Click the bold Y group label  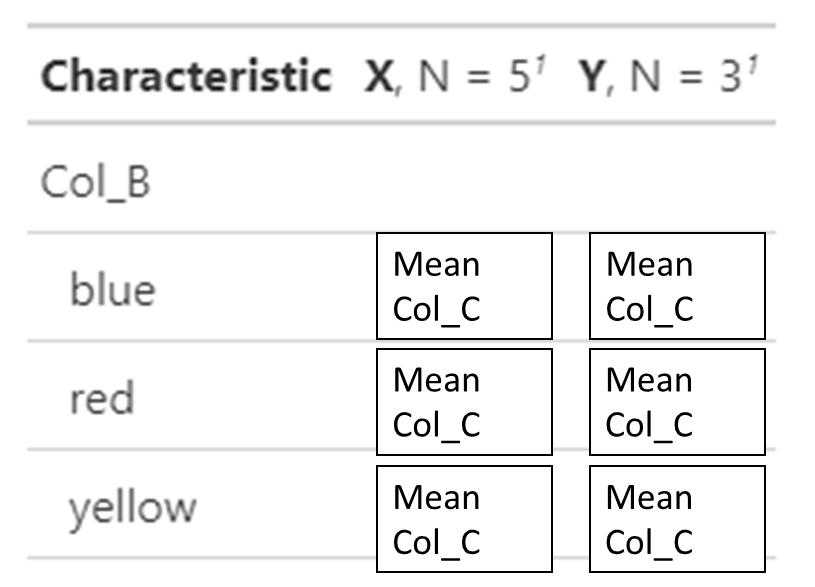tap(591, 76)
